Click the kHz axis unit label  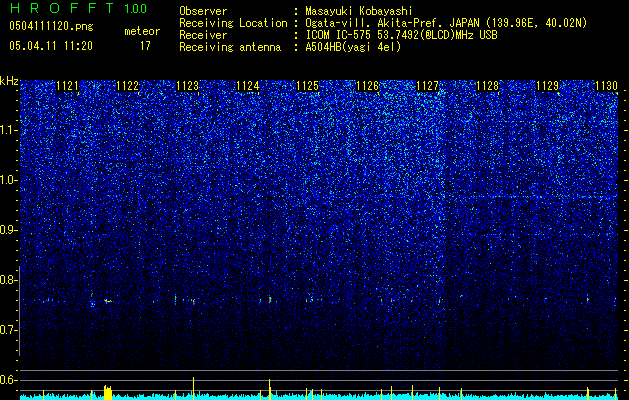coord(9,81)
